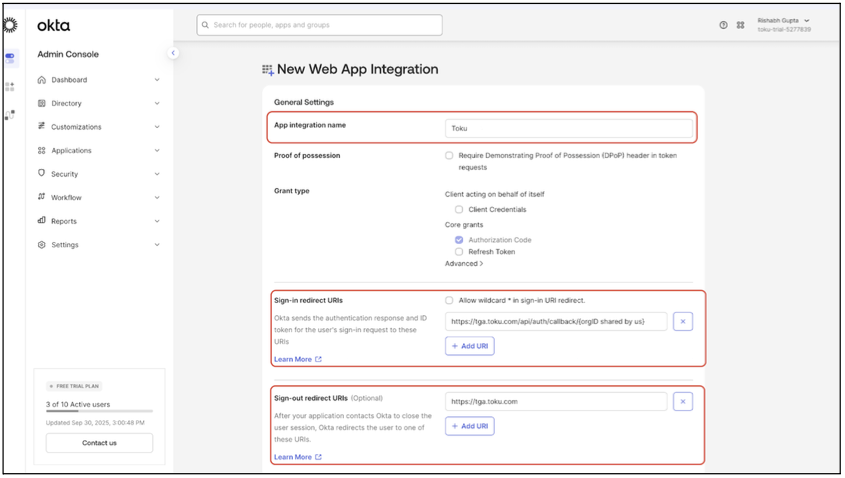Image resolution: width=845 pixels, height=478 pixels.
Task: Open the Directory menu item
Action: [99, 103]
